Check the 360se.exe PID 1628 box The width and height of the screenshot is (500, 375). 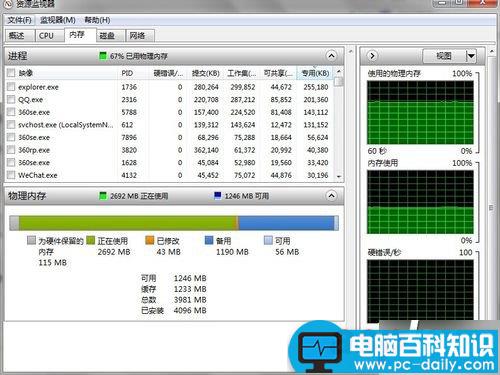coord(11,162)
